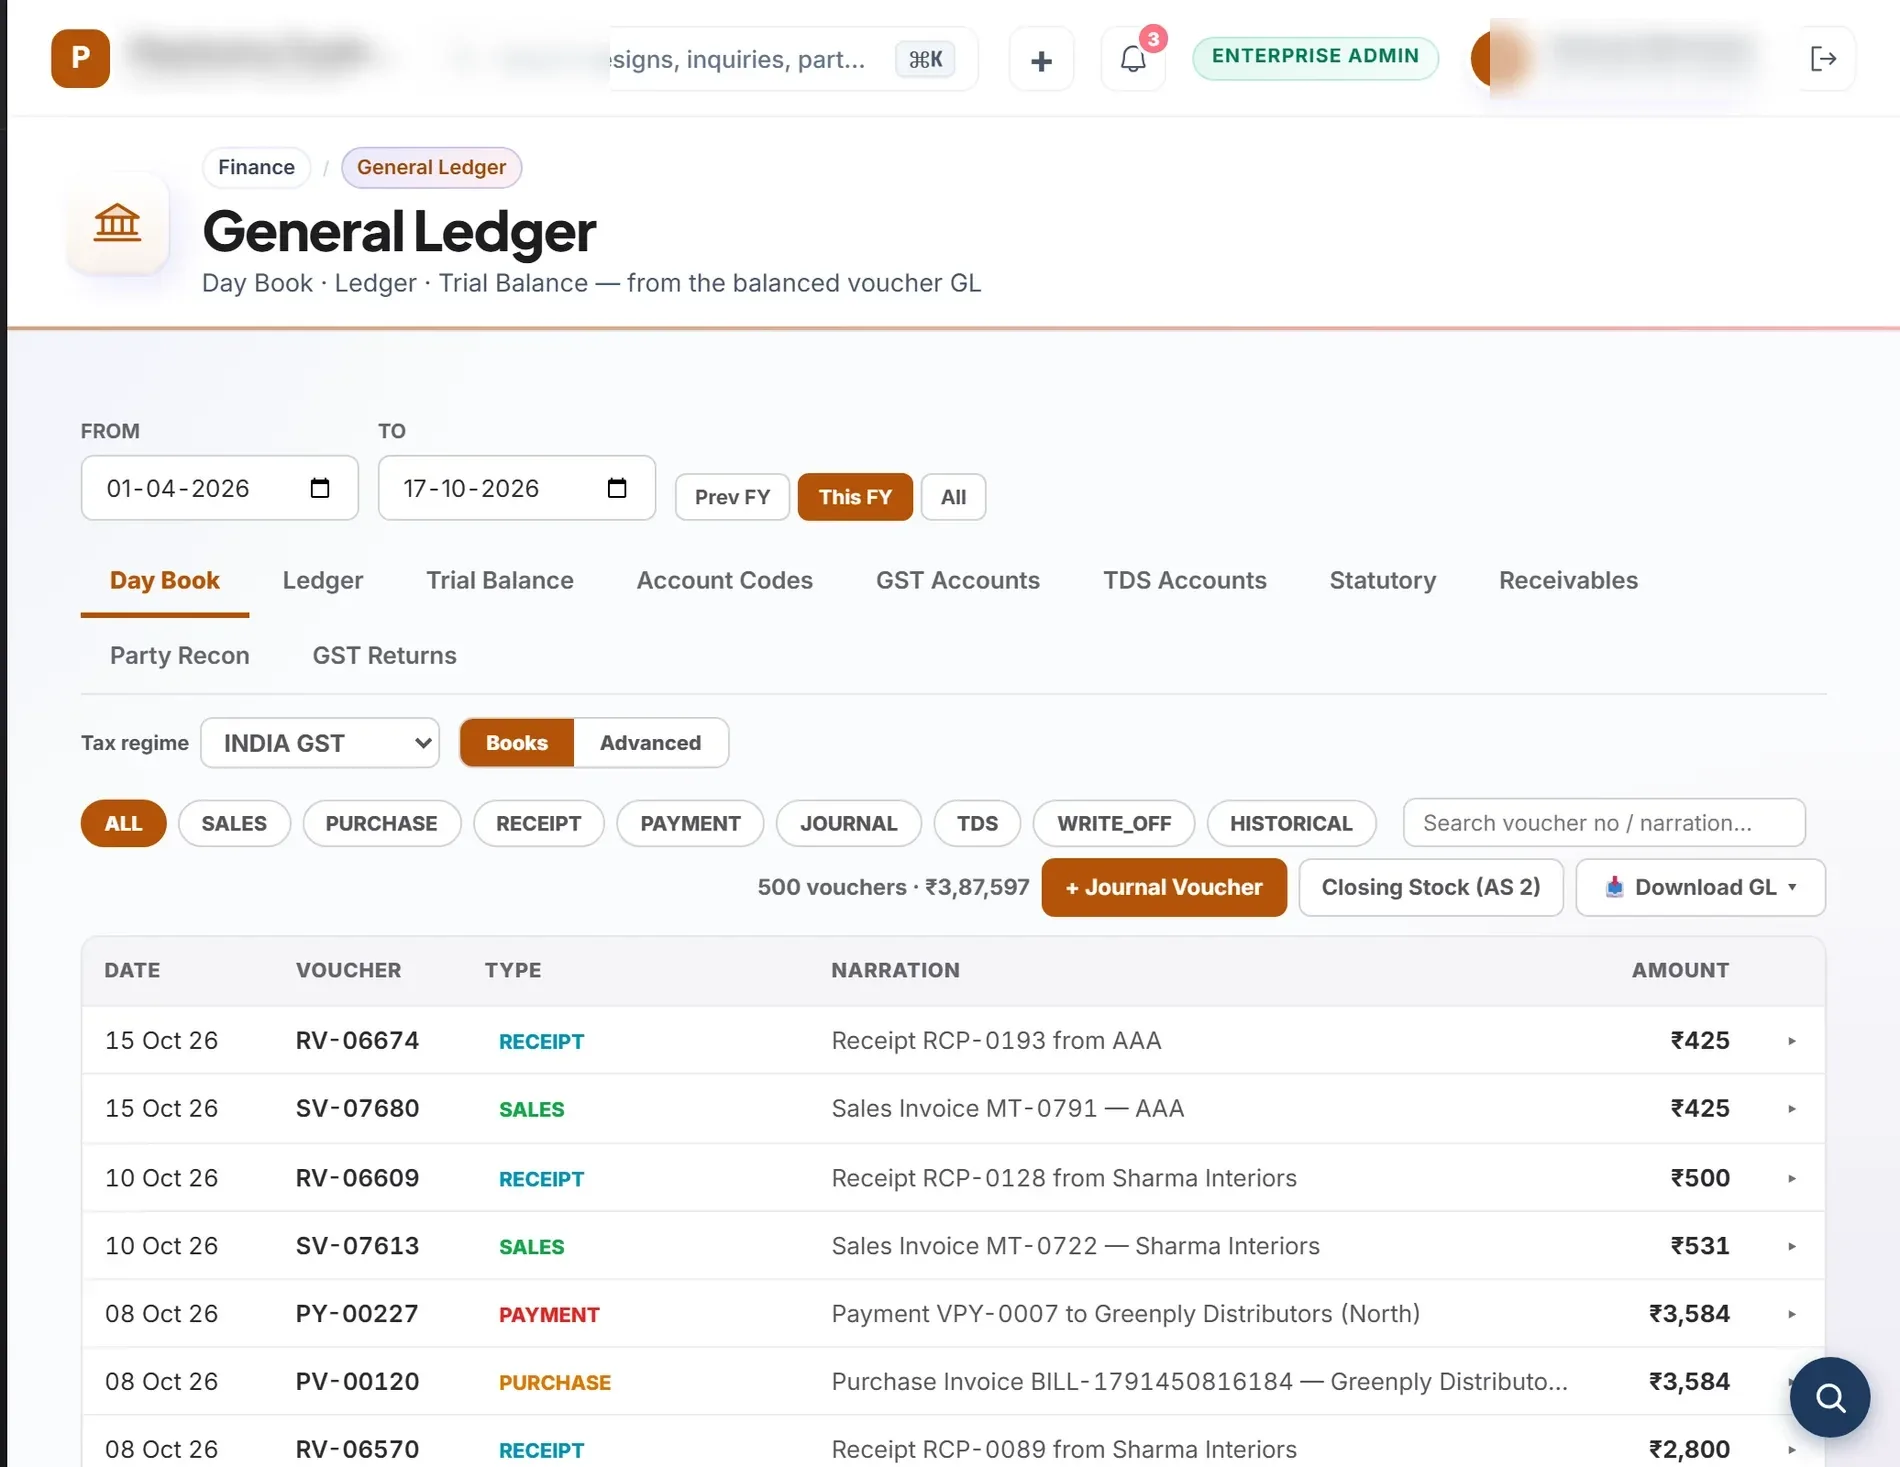1900x1467 pixels.
Task: Click the Finance breadcrumb link
Action: point(256,167)
